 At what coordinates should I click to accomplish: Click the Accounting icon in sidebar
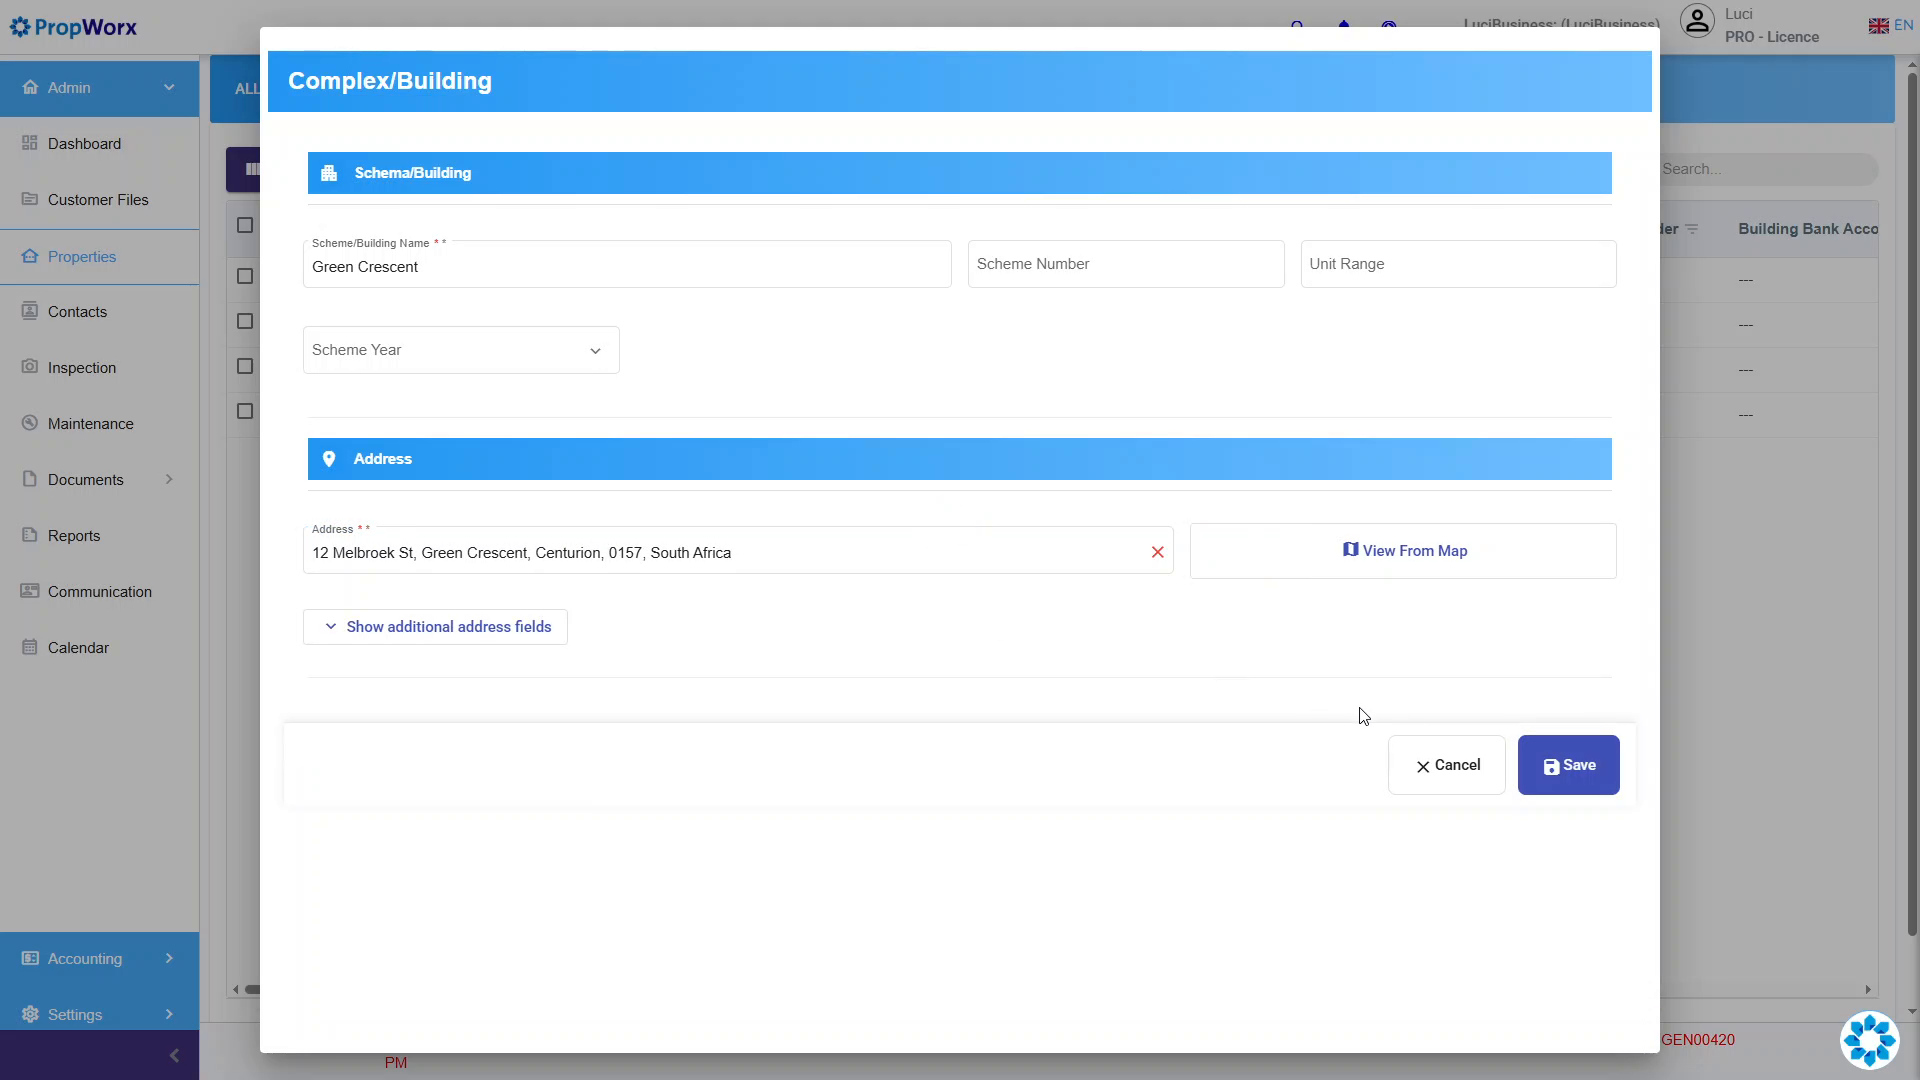(x=30, y=958)
